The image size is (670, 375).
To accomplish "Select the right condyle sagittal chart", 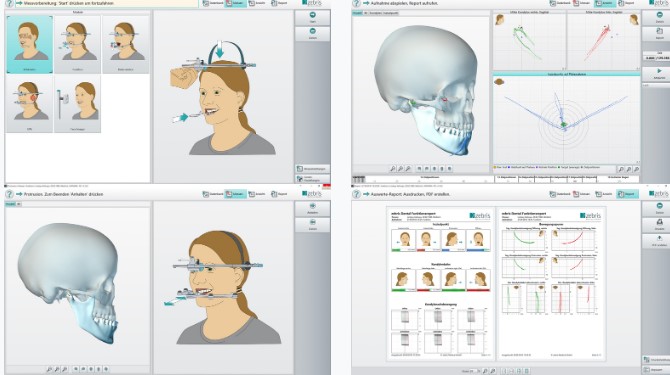I will (x=529, y=41).
